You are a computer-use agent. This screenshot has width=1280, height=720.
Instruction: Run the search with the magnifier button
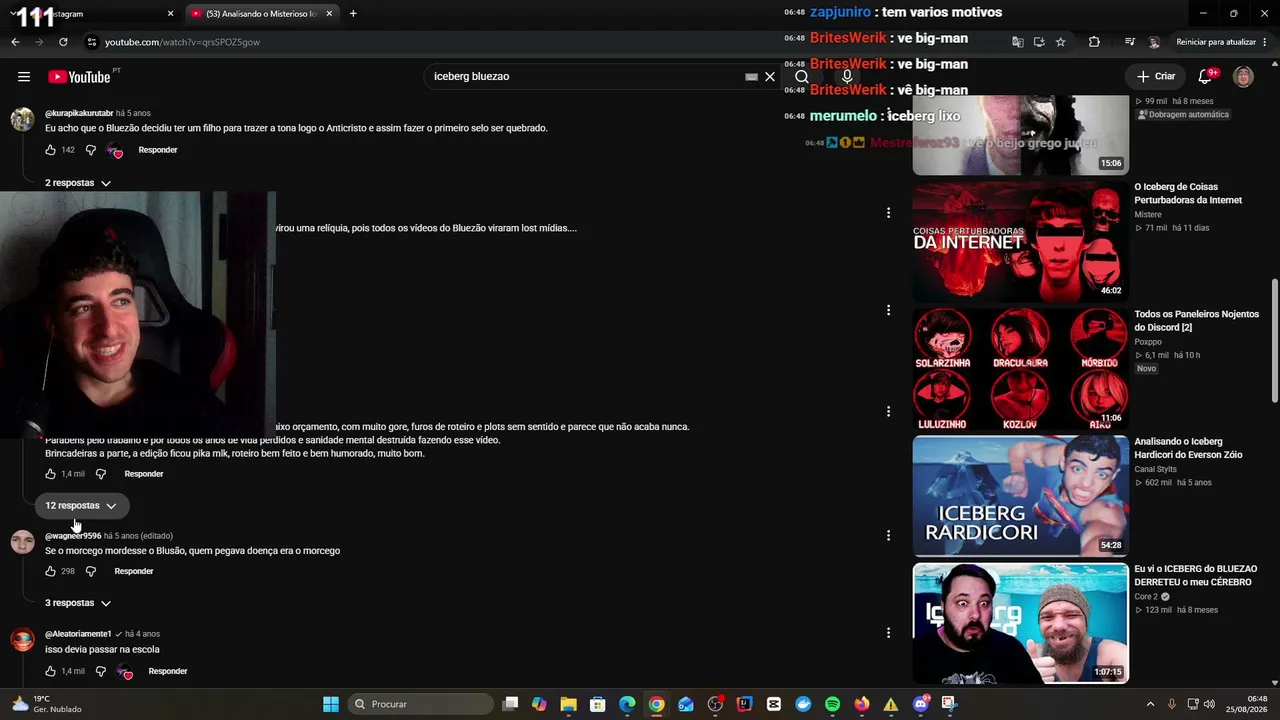(x=802, y=77)
